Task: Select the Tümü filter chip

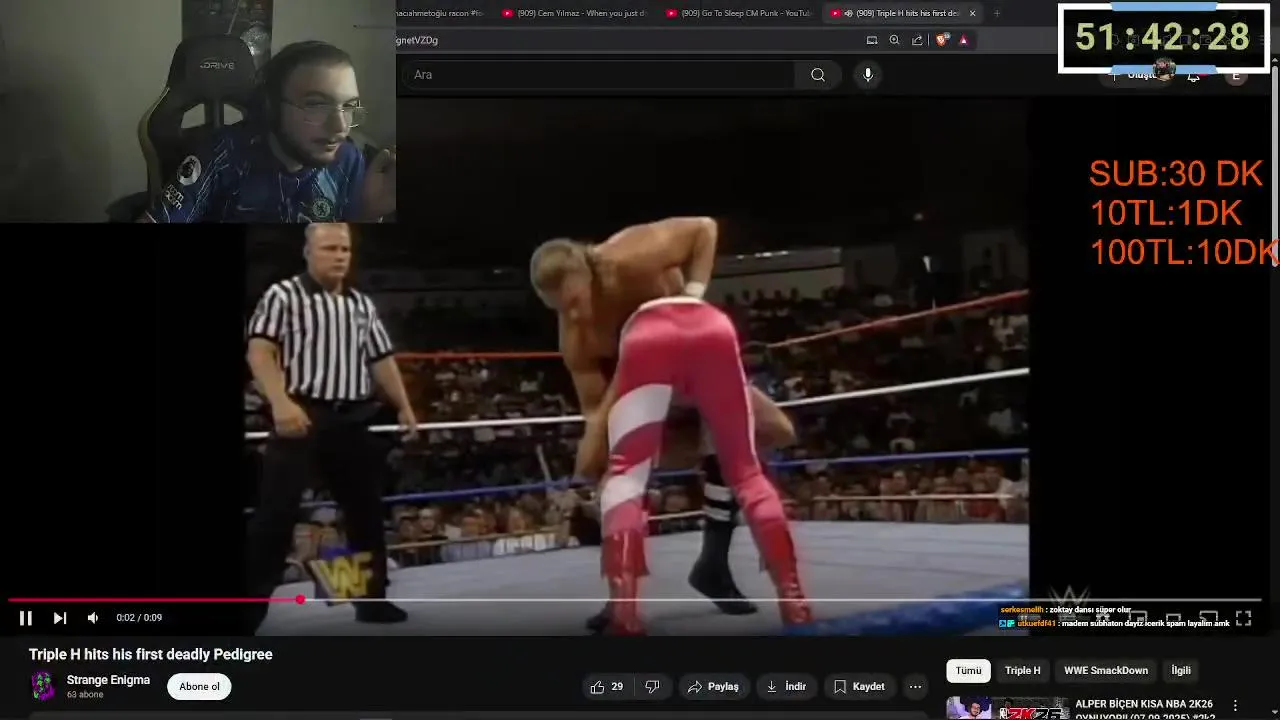Action: pyautogui.click(x=968, y=671)
